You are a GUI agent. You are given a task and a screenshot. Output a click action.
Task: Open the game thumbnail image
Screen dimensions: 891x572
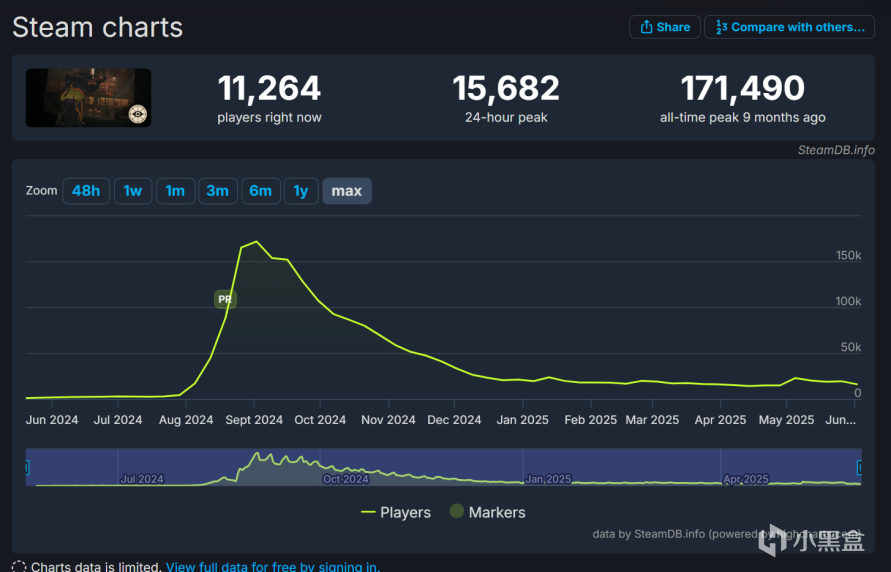pos(88,98)
